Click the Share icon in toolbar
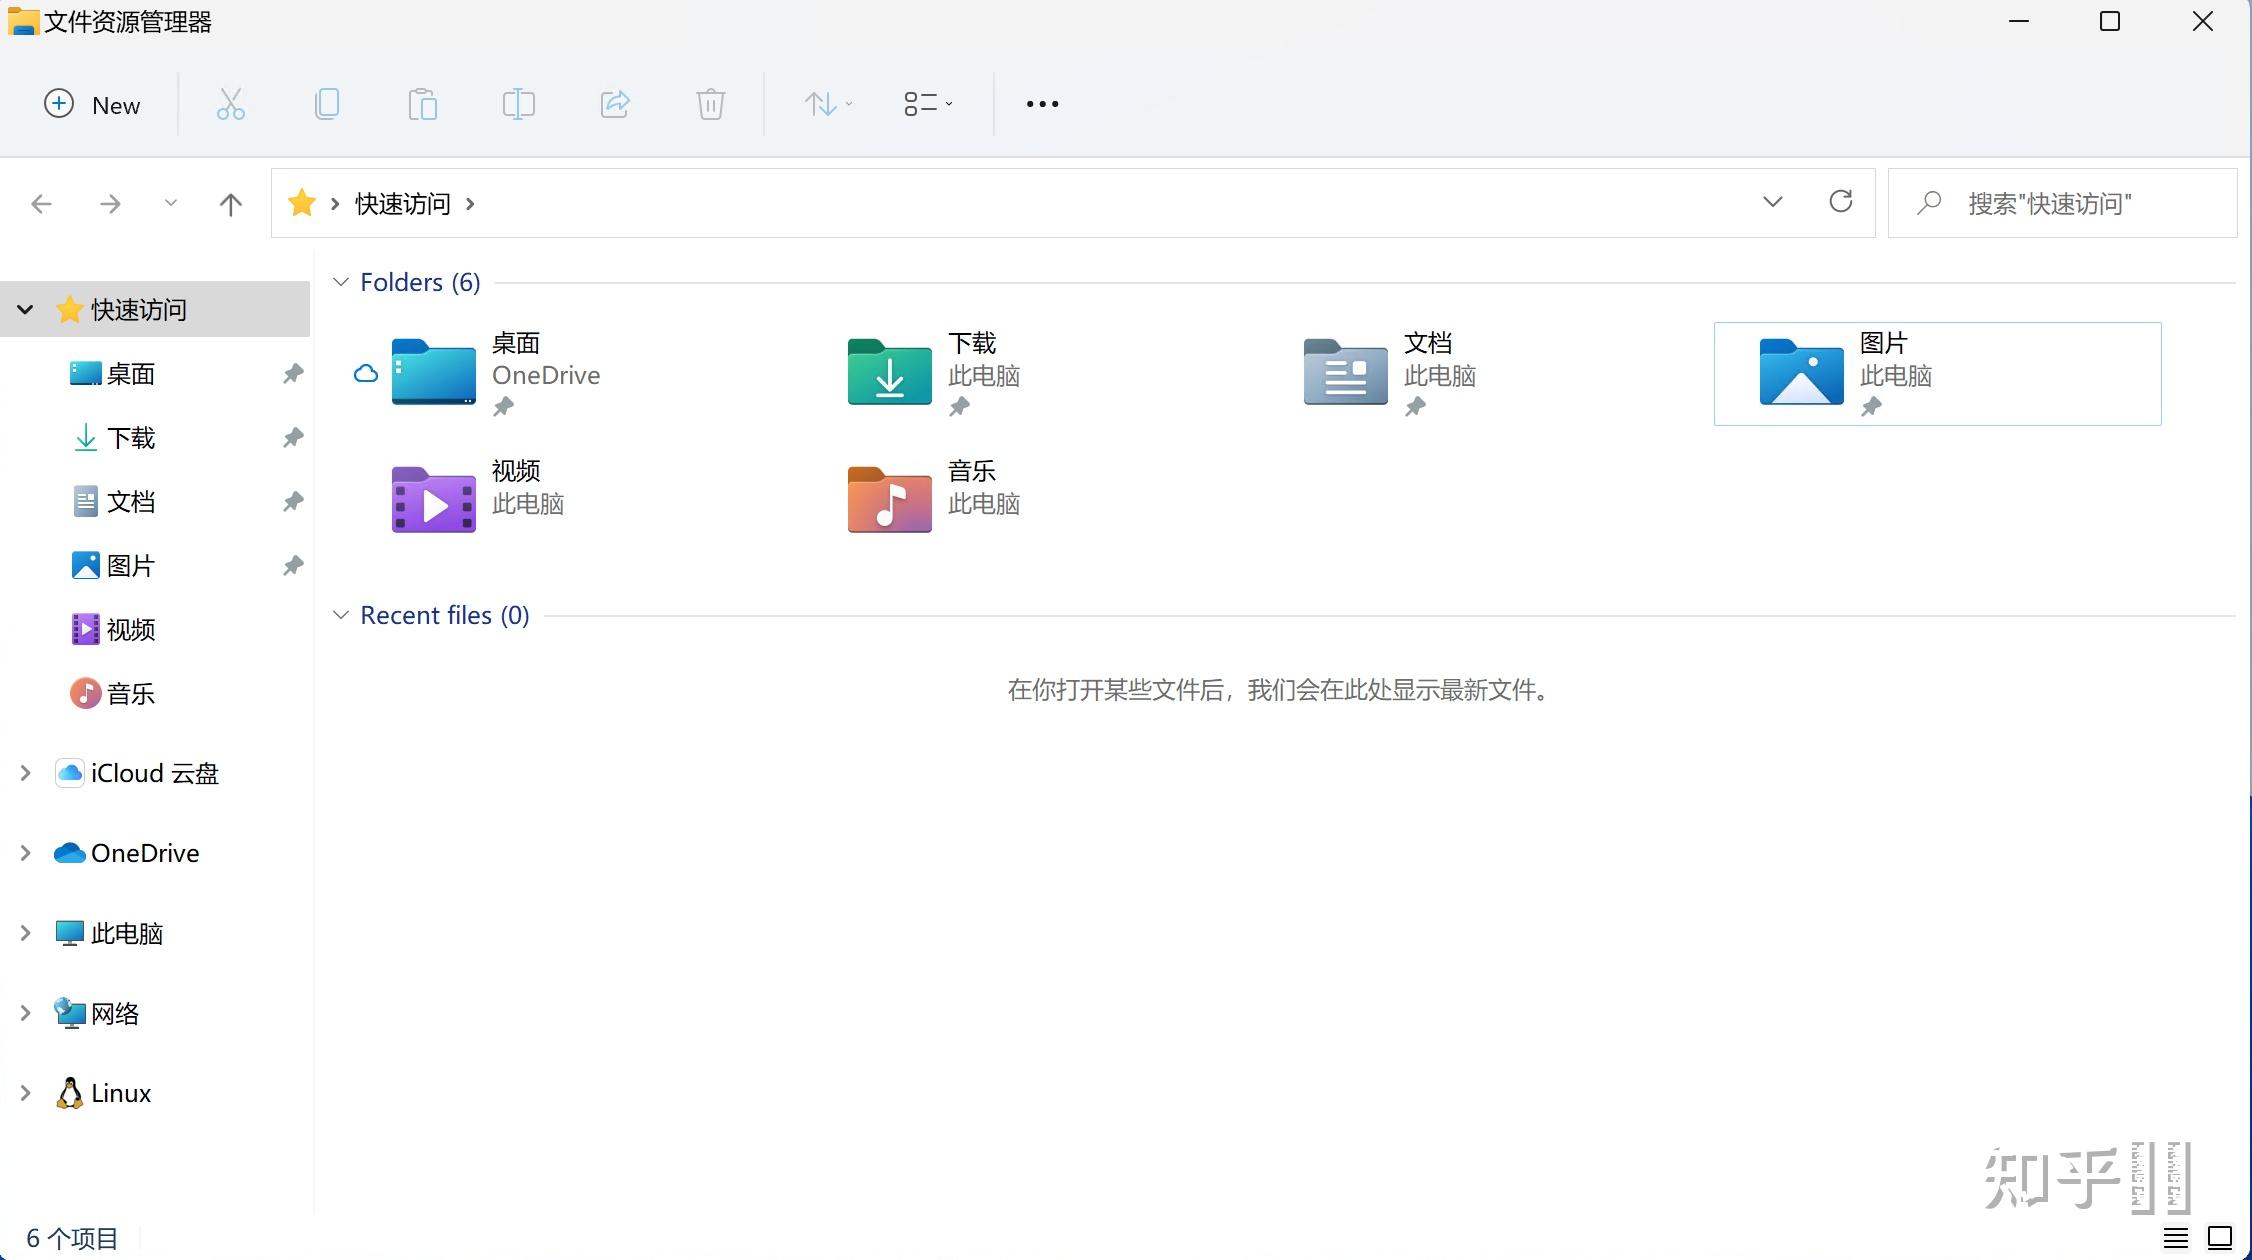Screen dimensions: 2252x1260 click(x=614, y=104)
